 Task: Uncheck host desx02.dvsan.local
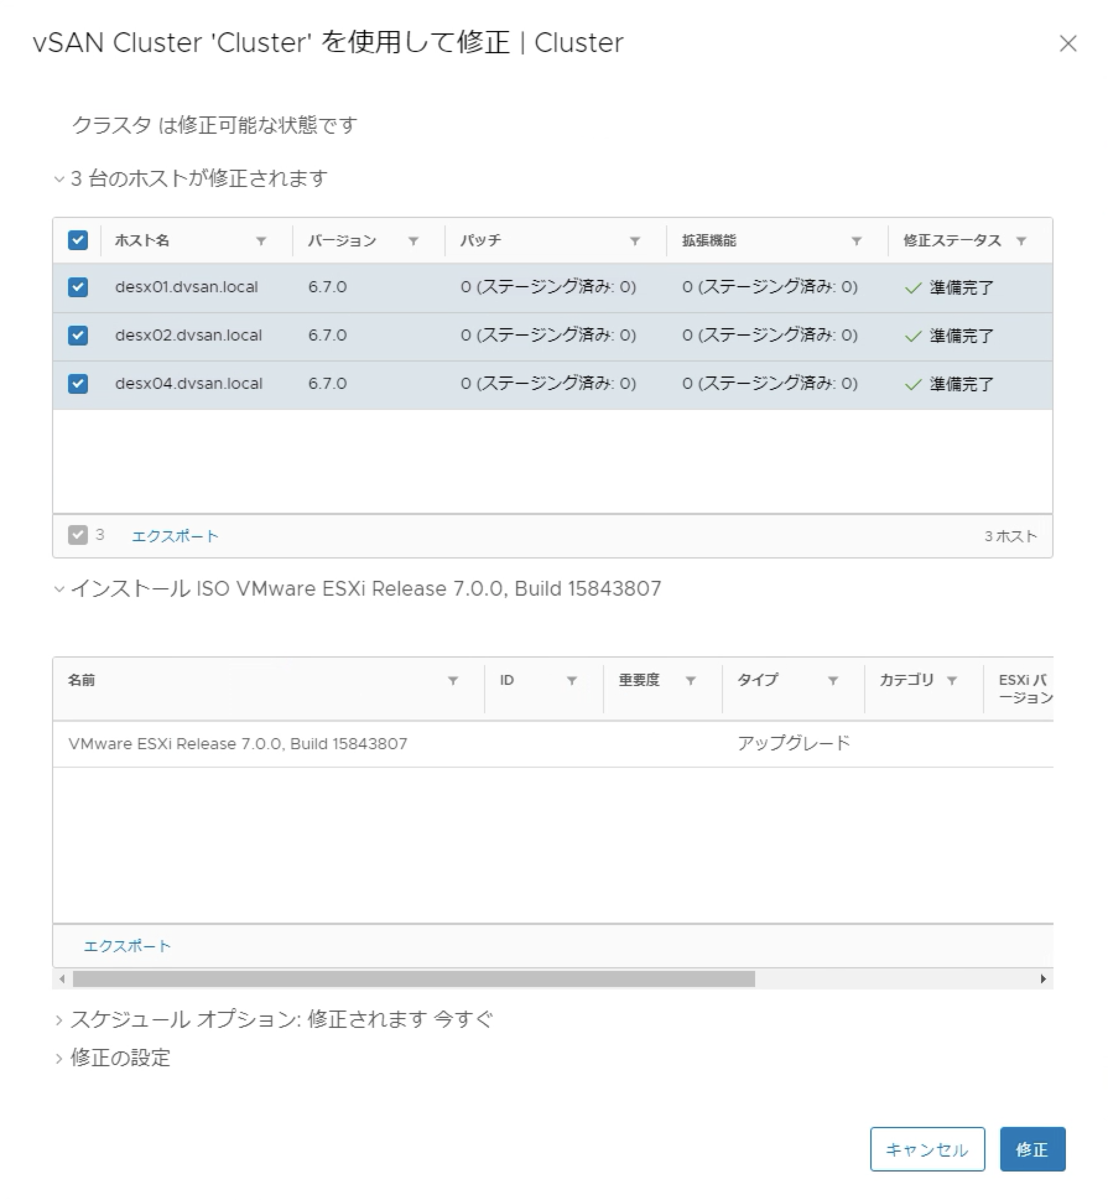[x=78, y=335]
